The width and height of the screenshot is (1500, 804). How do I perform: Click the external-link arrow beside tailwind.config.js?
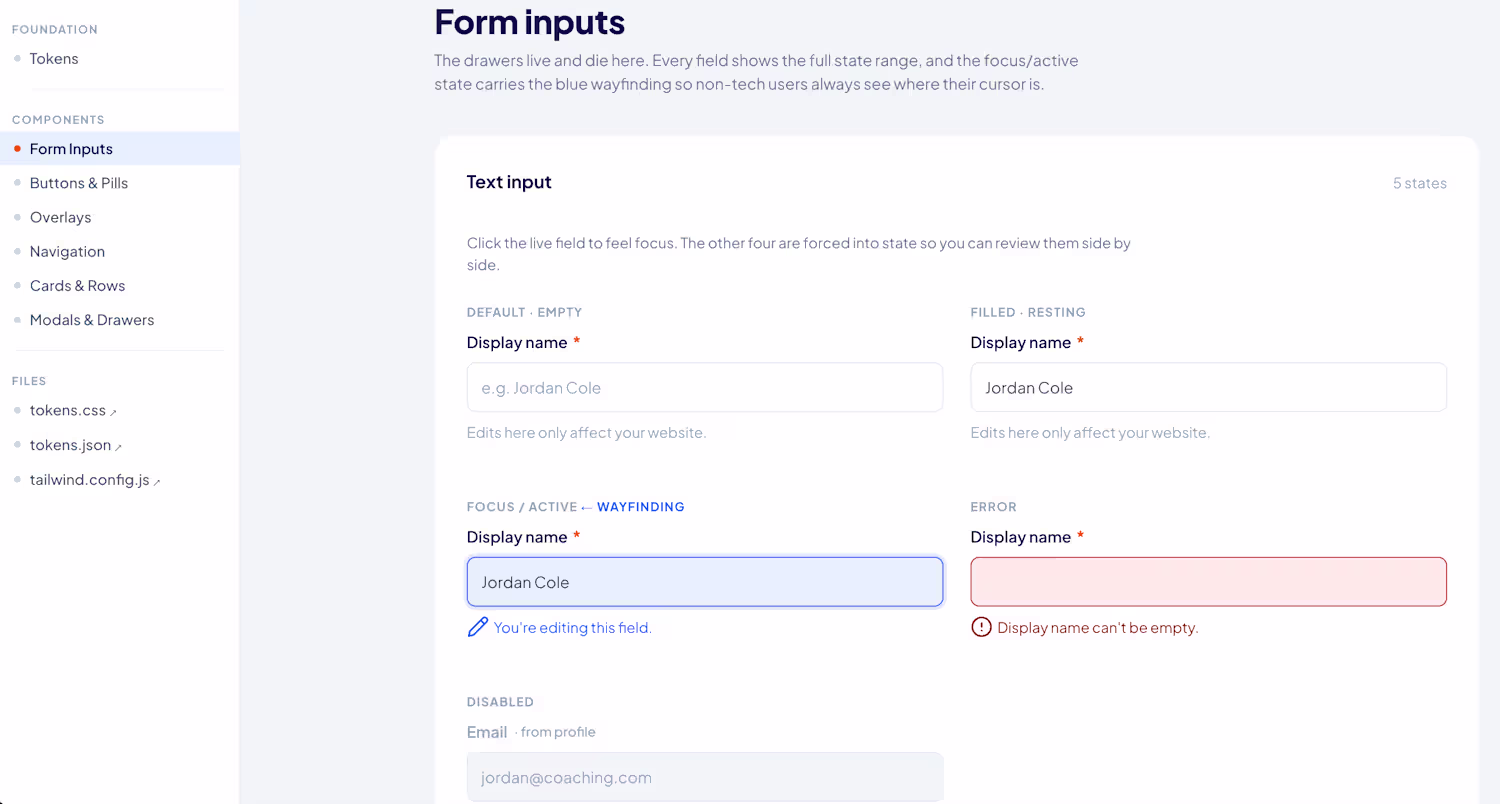click(157, 482)
